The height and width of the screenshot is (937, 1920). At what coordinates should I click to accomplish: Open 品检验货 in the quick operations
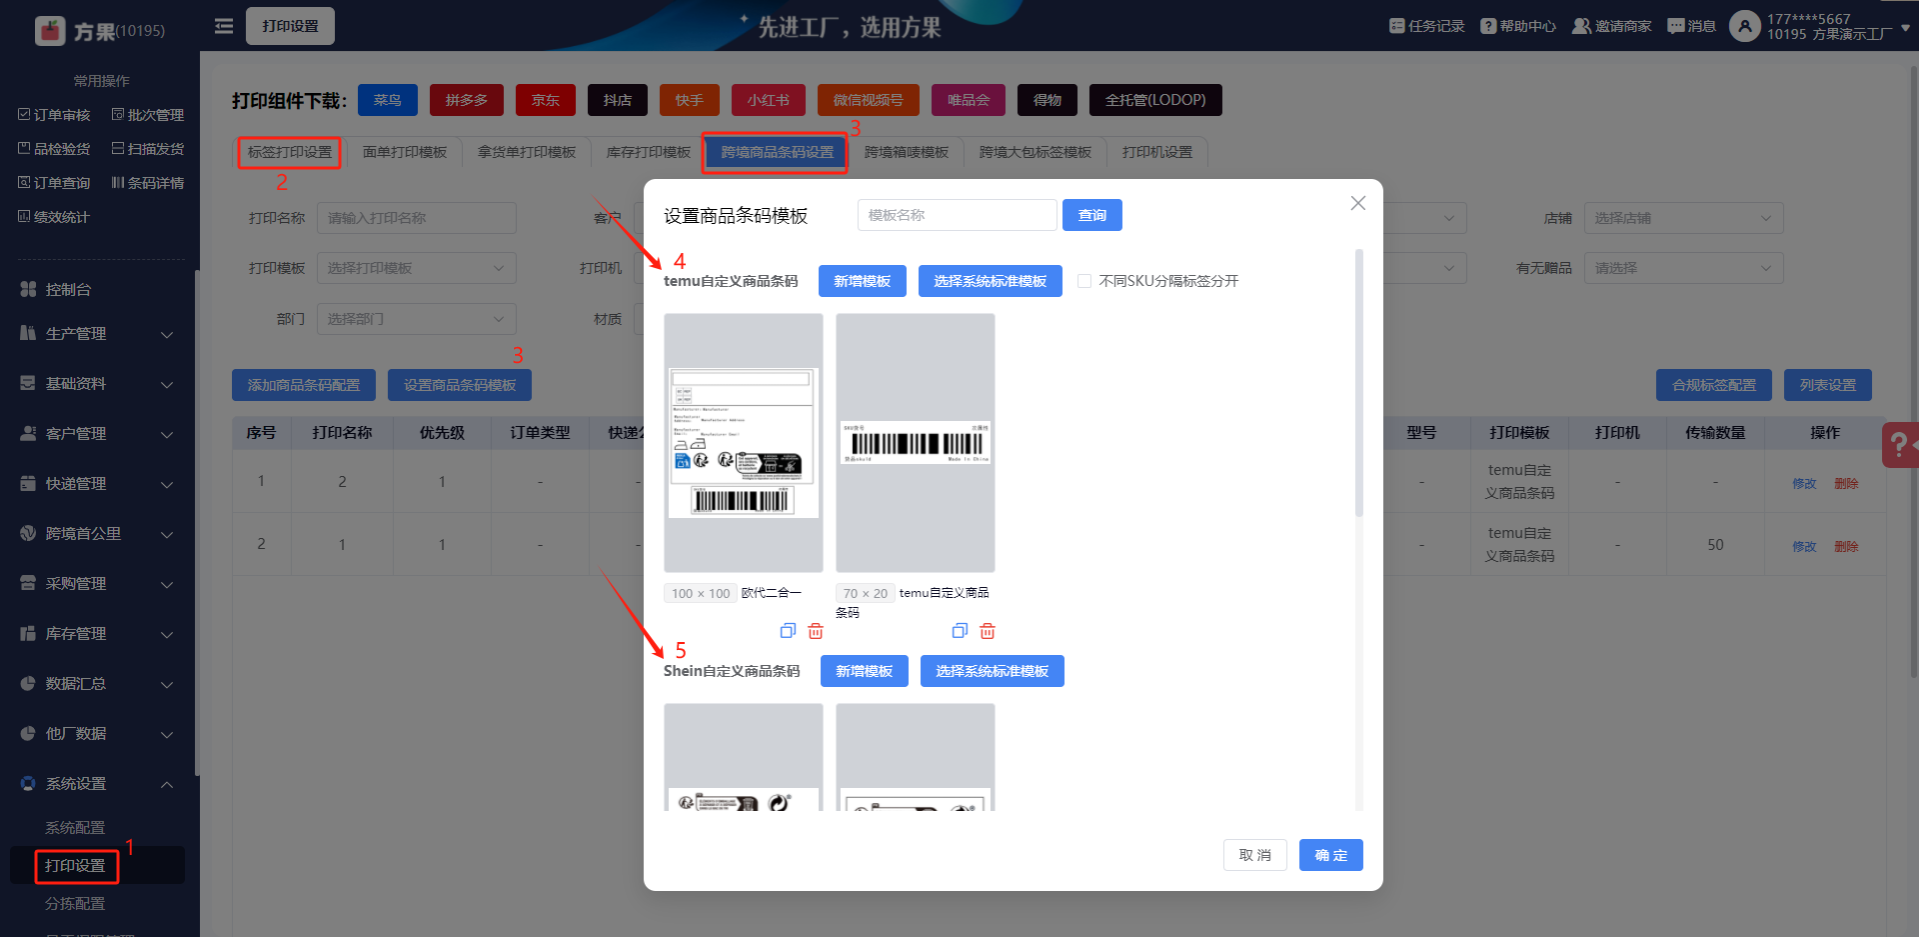pyautogui.click(x=54, y=149)
